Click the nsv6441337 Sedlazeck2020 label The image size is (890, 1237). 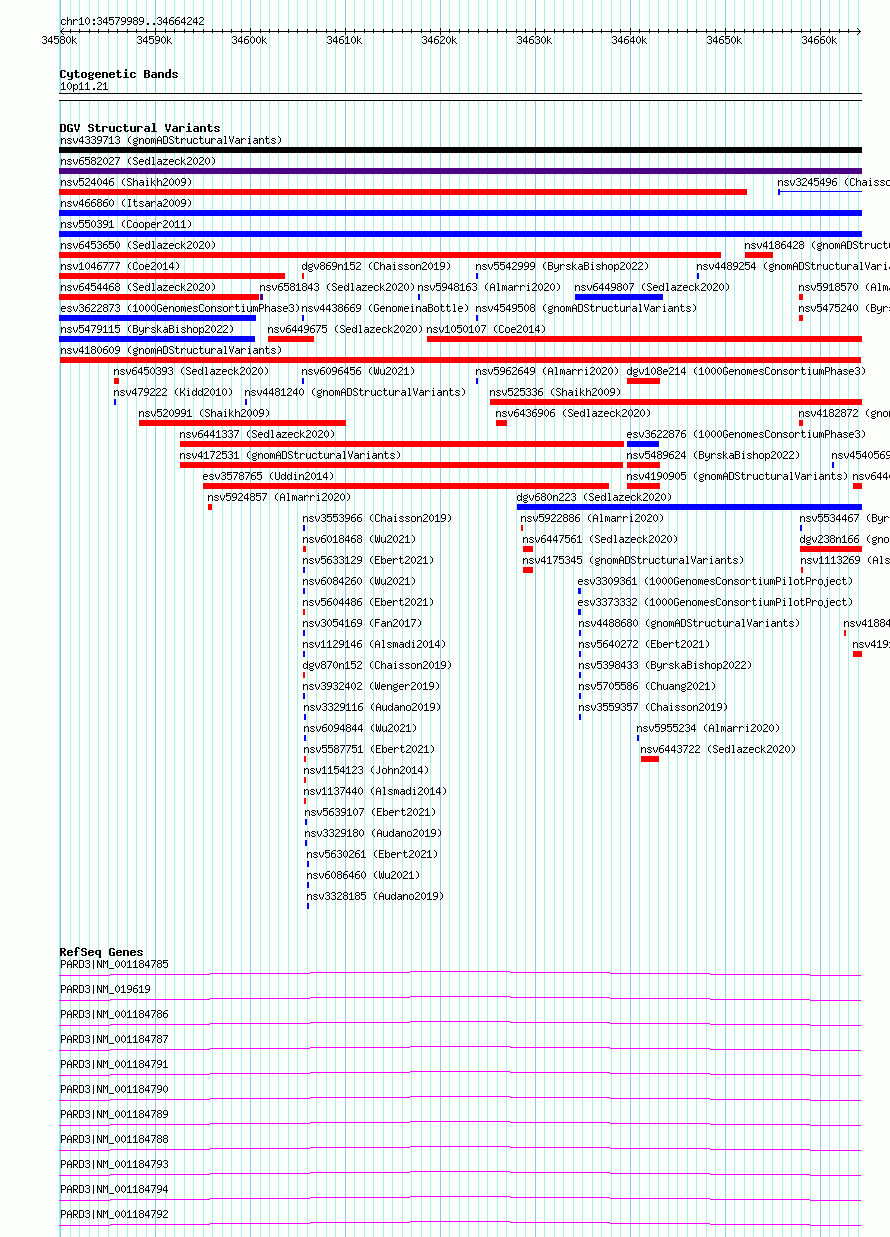point(258,434)
